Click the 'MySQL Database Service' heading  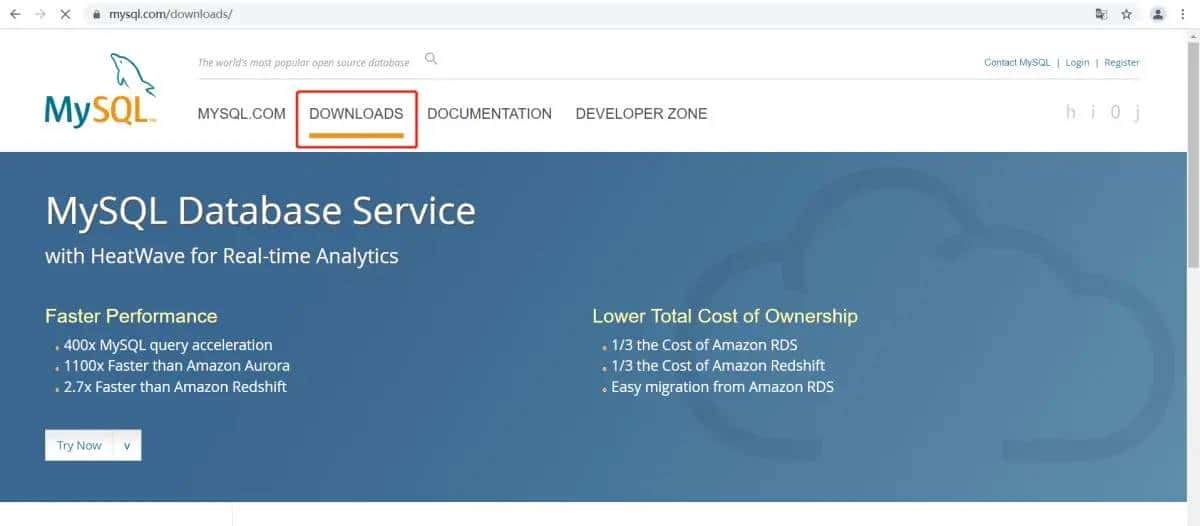click(260, 211)
